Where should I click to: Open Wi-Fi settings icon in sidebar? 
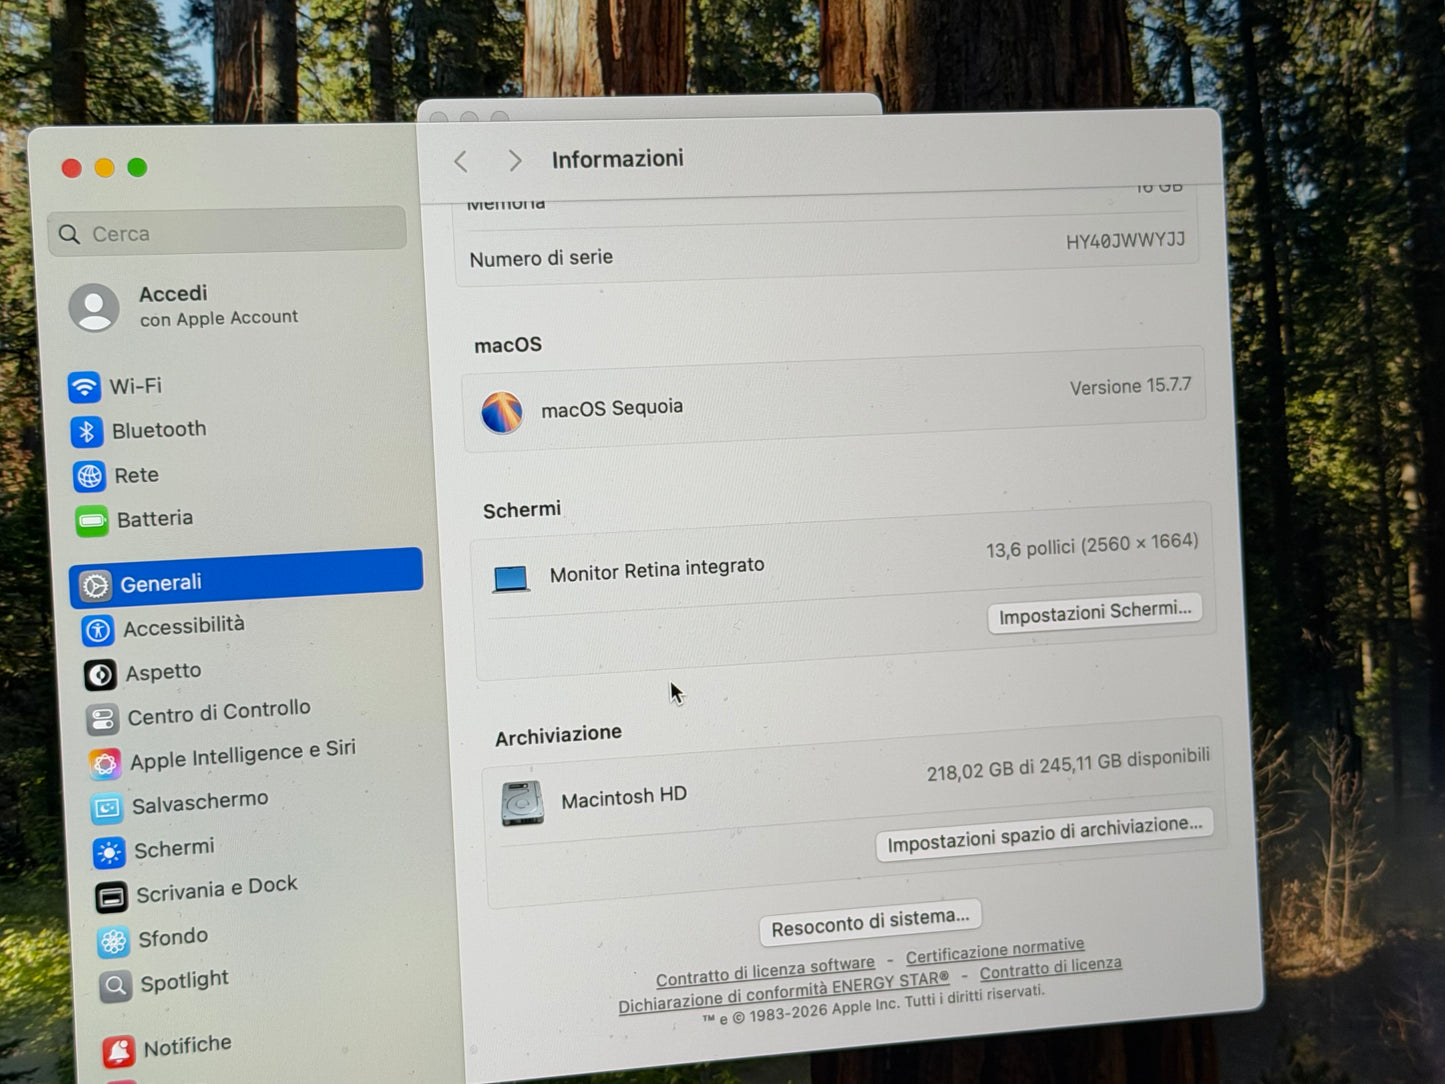coord(84,386)
